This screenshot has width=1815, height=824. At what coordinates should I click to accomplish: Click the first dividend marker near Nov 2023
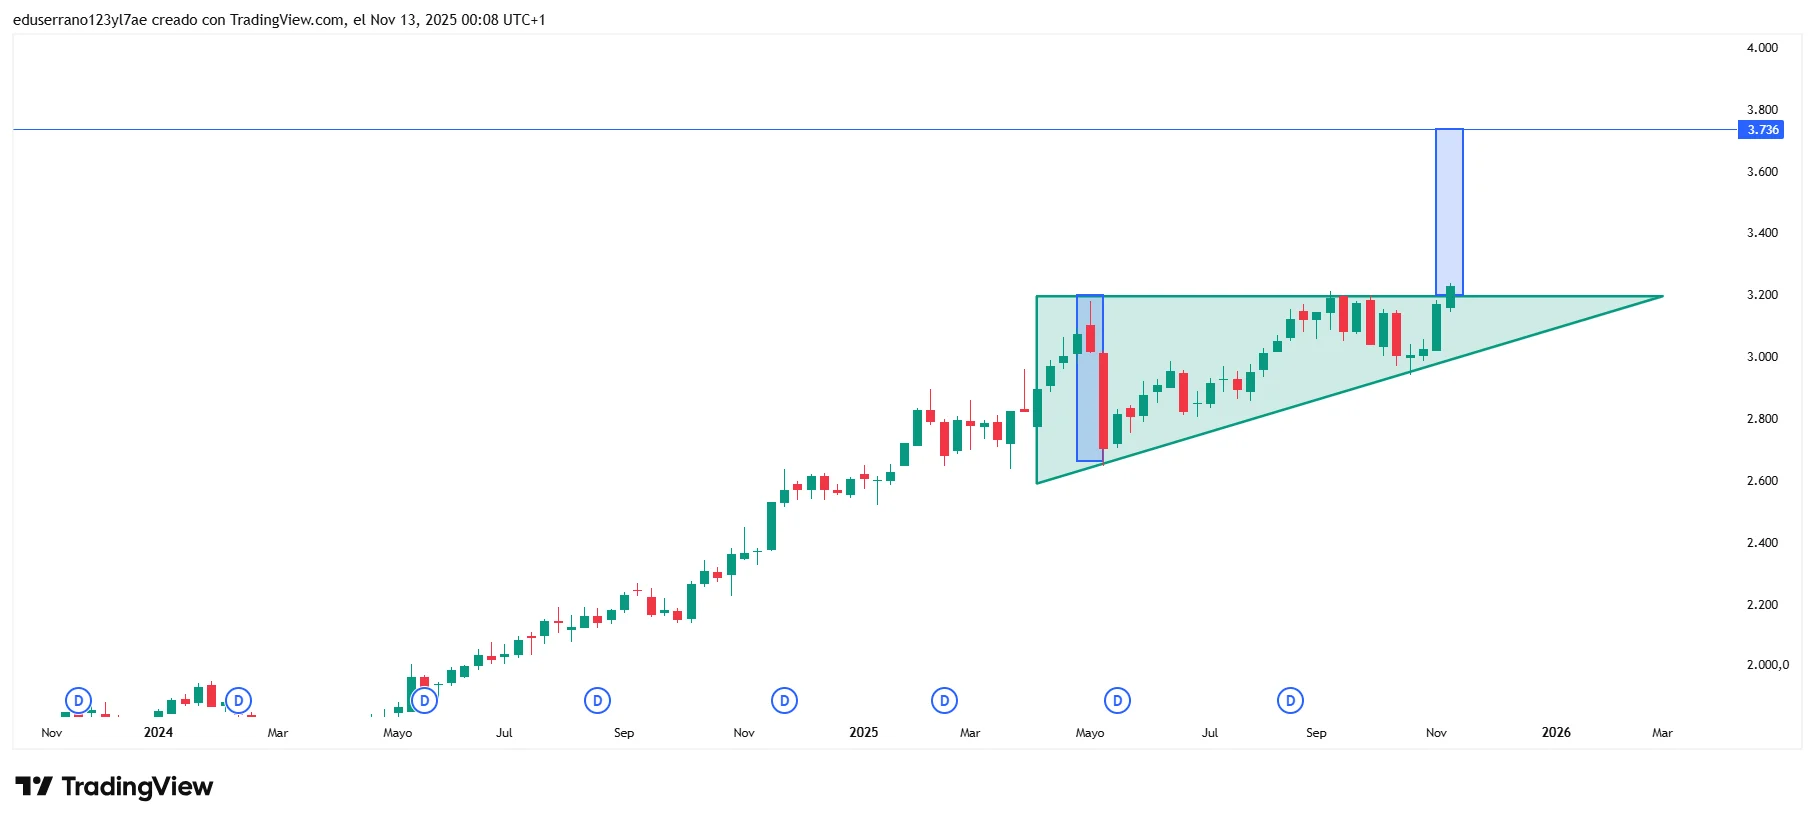point(78,700)
